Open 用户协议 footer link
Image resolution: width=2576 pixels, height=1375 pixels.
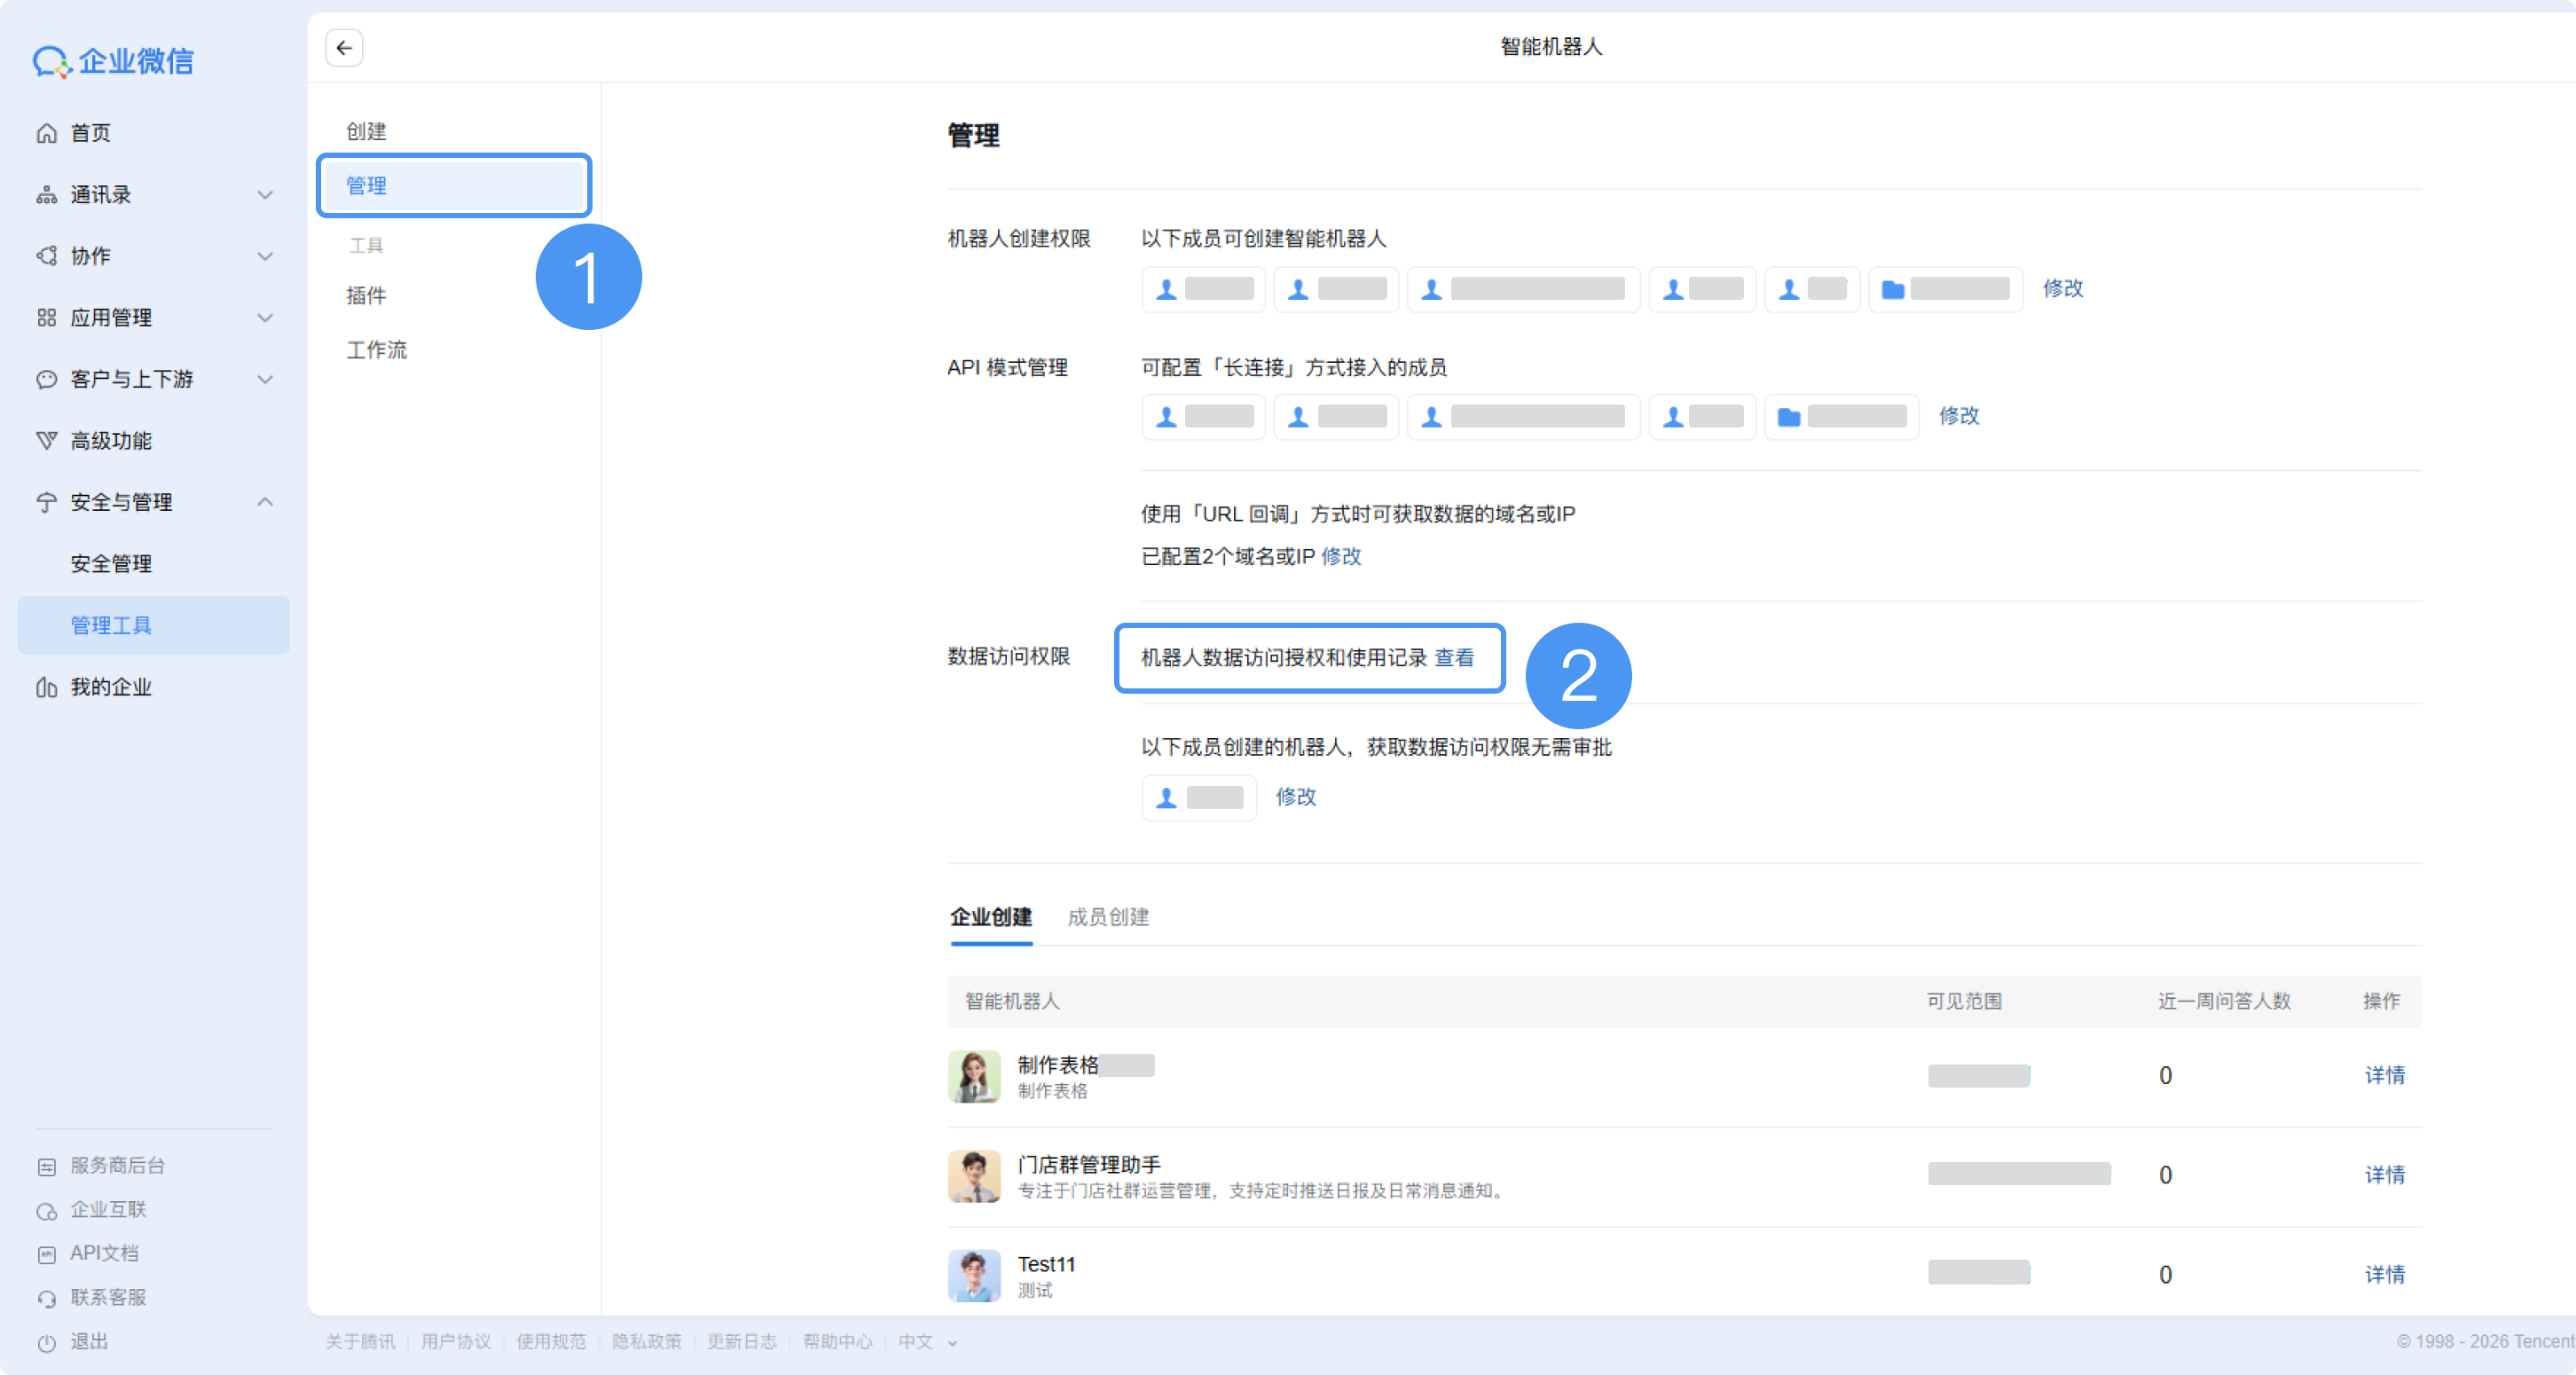click(x=455, y=1342)
